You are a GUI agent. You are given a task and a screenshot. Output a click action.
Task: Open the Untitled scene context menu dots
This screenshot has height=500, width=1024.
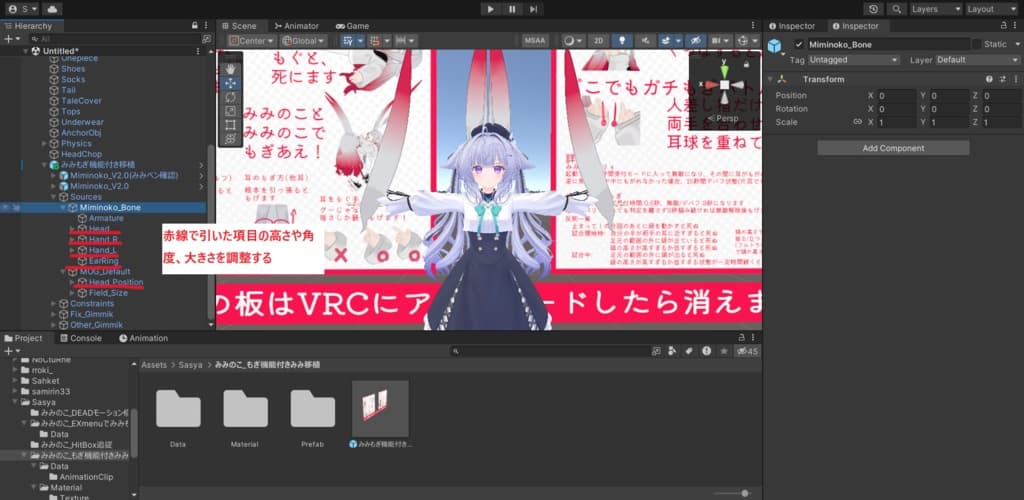(198, 51)
